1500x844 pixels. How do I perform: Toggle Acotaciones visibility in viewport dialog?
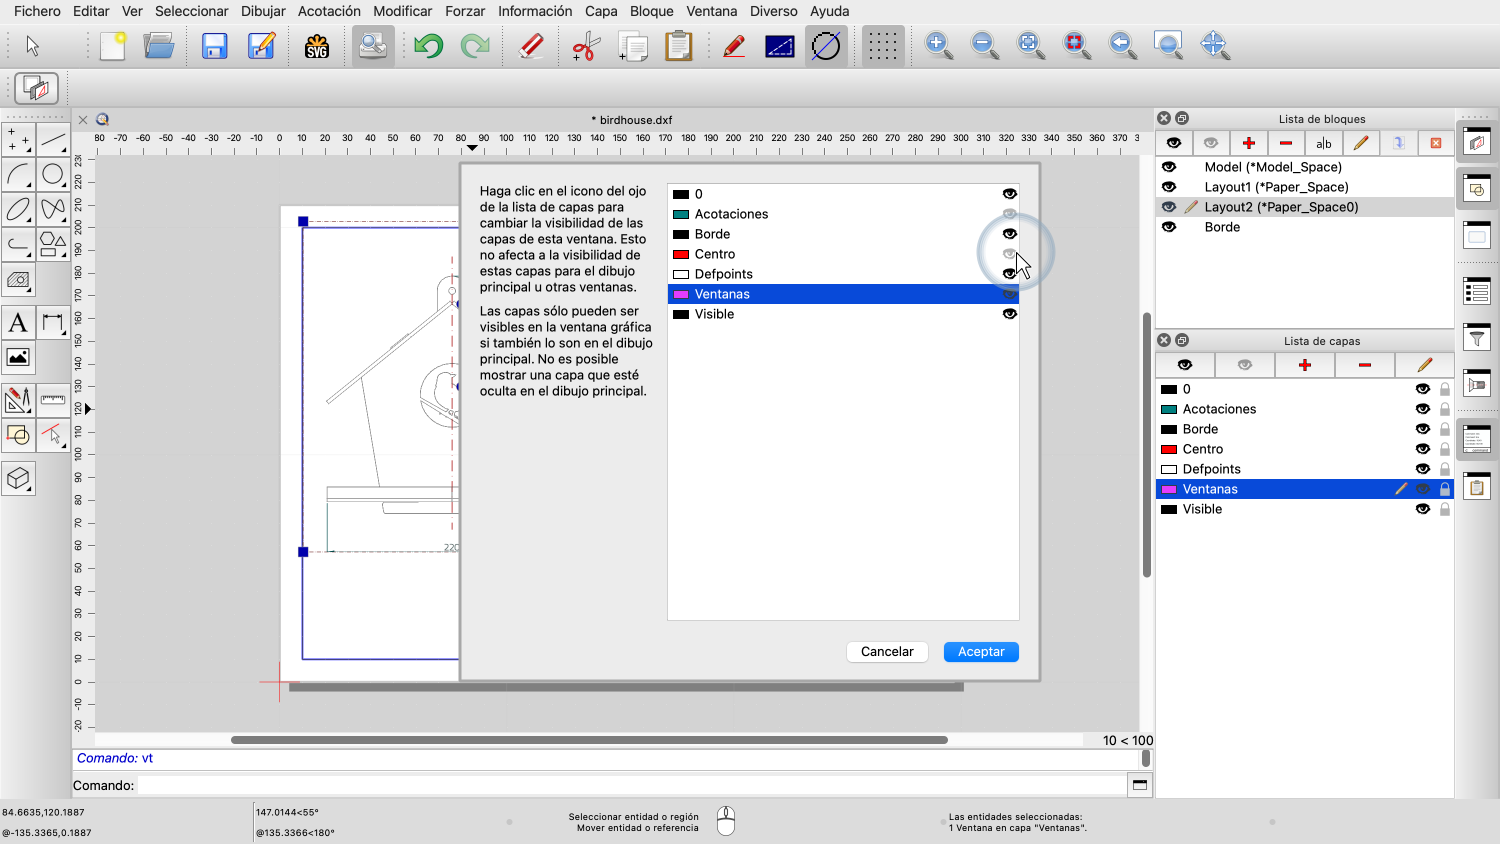(x=1009, y=214)
